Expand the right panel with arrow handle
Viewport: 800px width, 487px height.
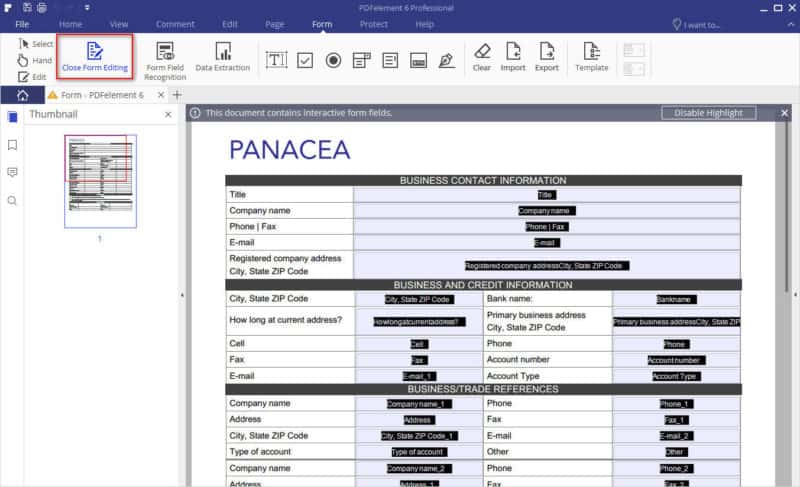coord(795,295)
